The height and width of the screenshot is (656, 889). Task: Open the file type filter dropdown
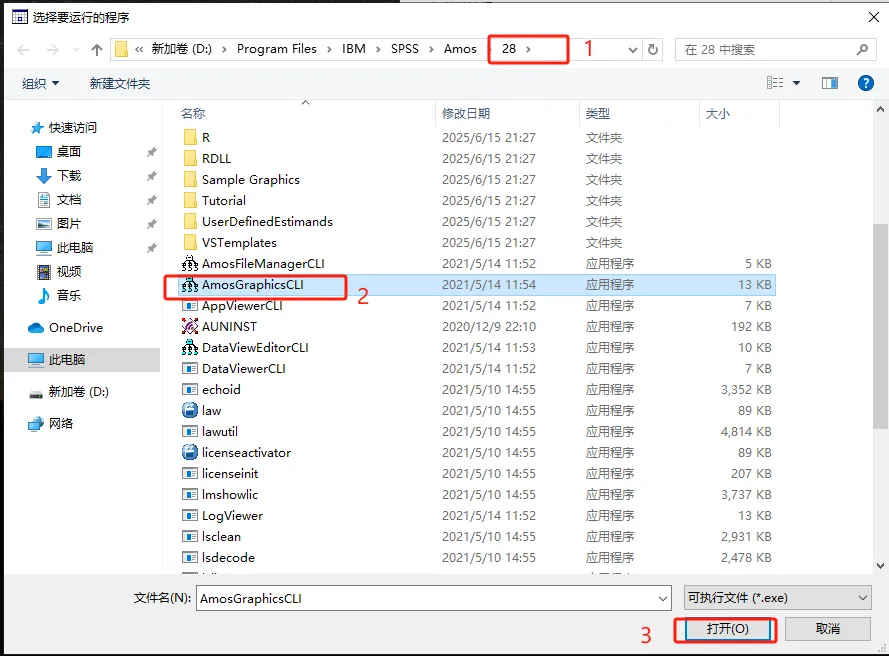(x=777, y=598)
